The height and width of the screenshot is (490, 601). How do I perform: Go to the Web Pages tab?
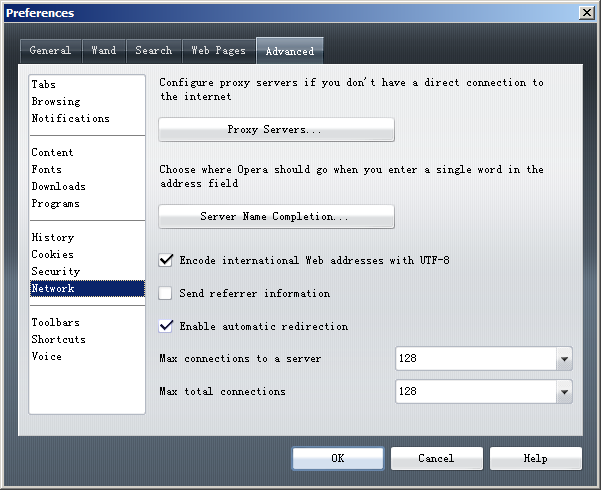218,51
